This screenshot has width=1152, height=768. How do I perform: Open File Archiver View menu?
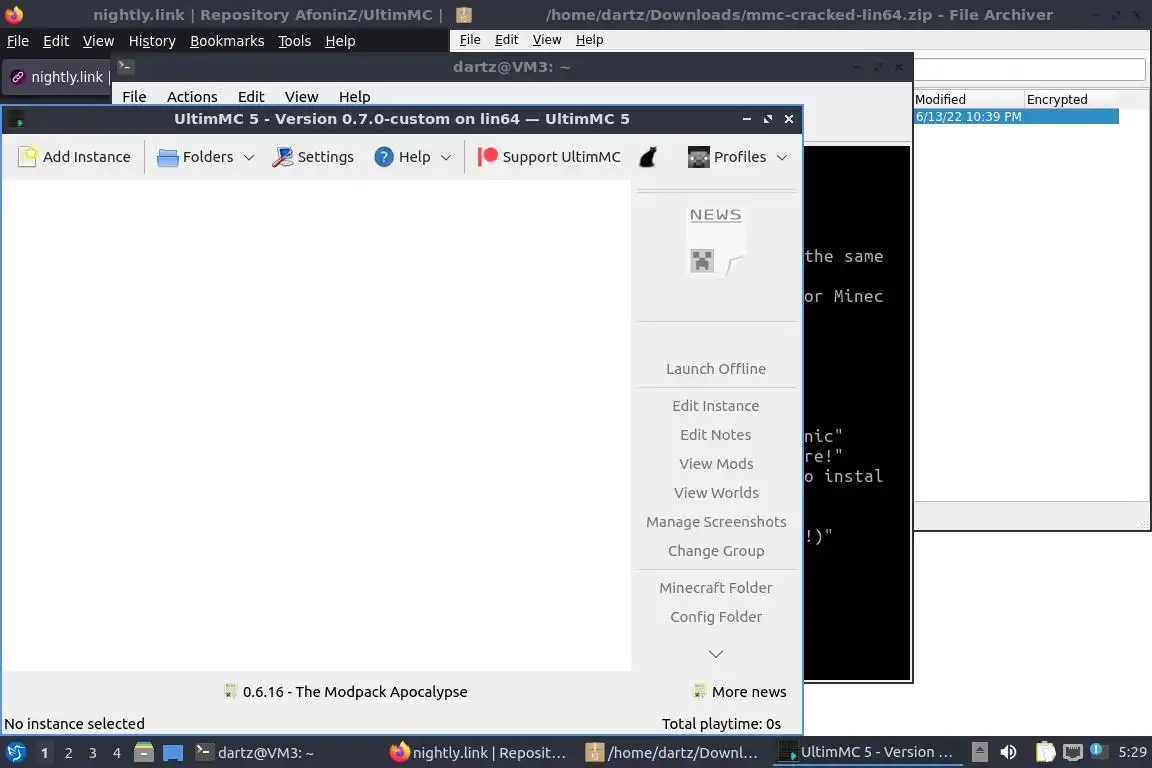point(547,40)
